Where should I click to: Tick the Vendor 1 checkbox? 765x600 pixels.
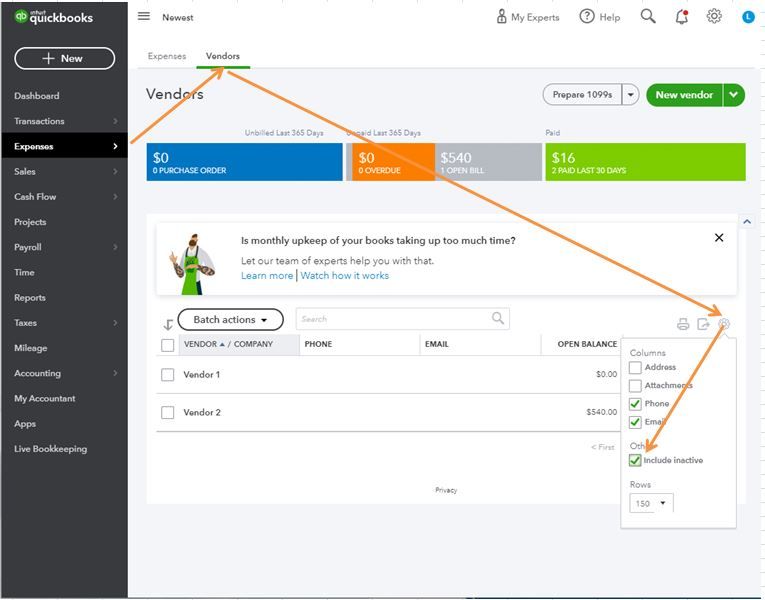pyautogui.click(x=167, y=375)
